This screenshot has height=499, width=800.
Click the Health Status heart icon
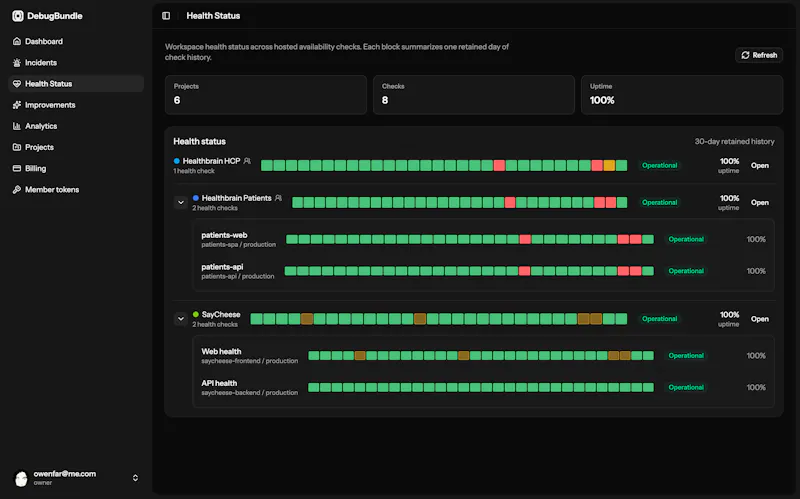coord(17,84)
